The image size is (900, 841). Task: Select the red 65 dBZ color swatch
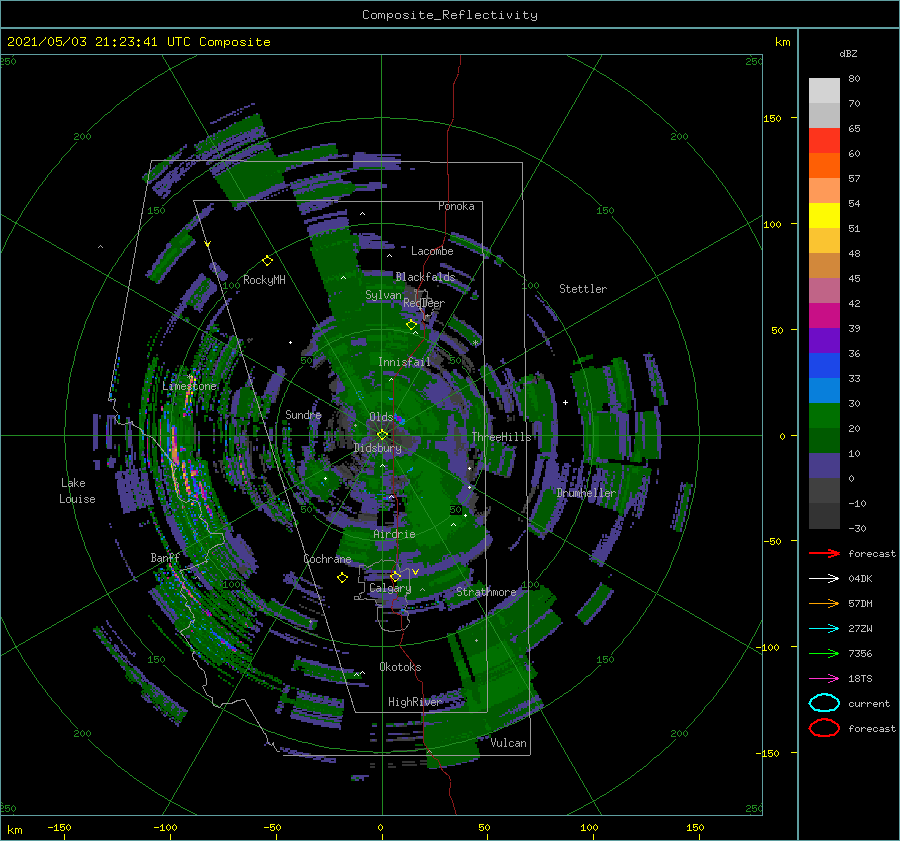(824, 140)
